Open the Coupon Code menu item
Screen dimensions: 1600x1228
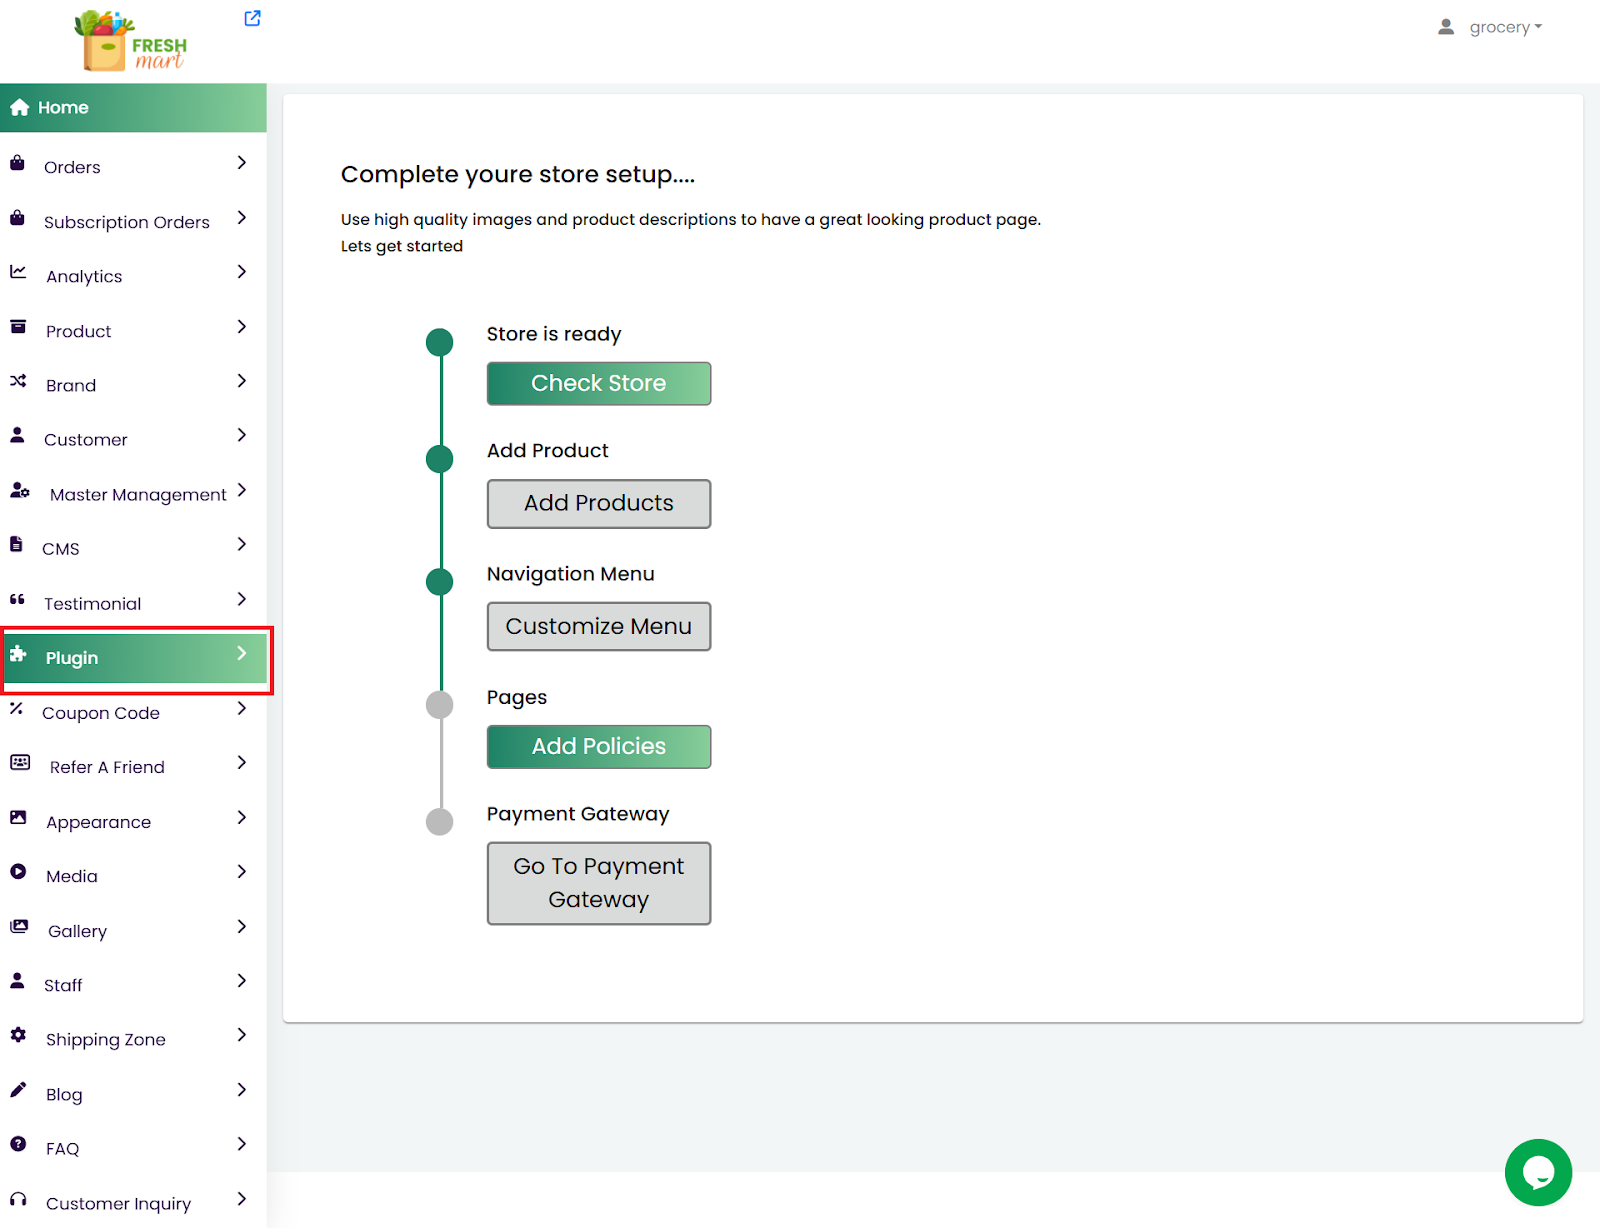[x=101, y=713]
